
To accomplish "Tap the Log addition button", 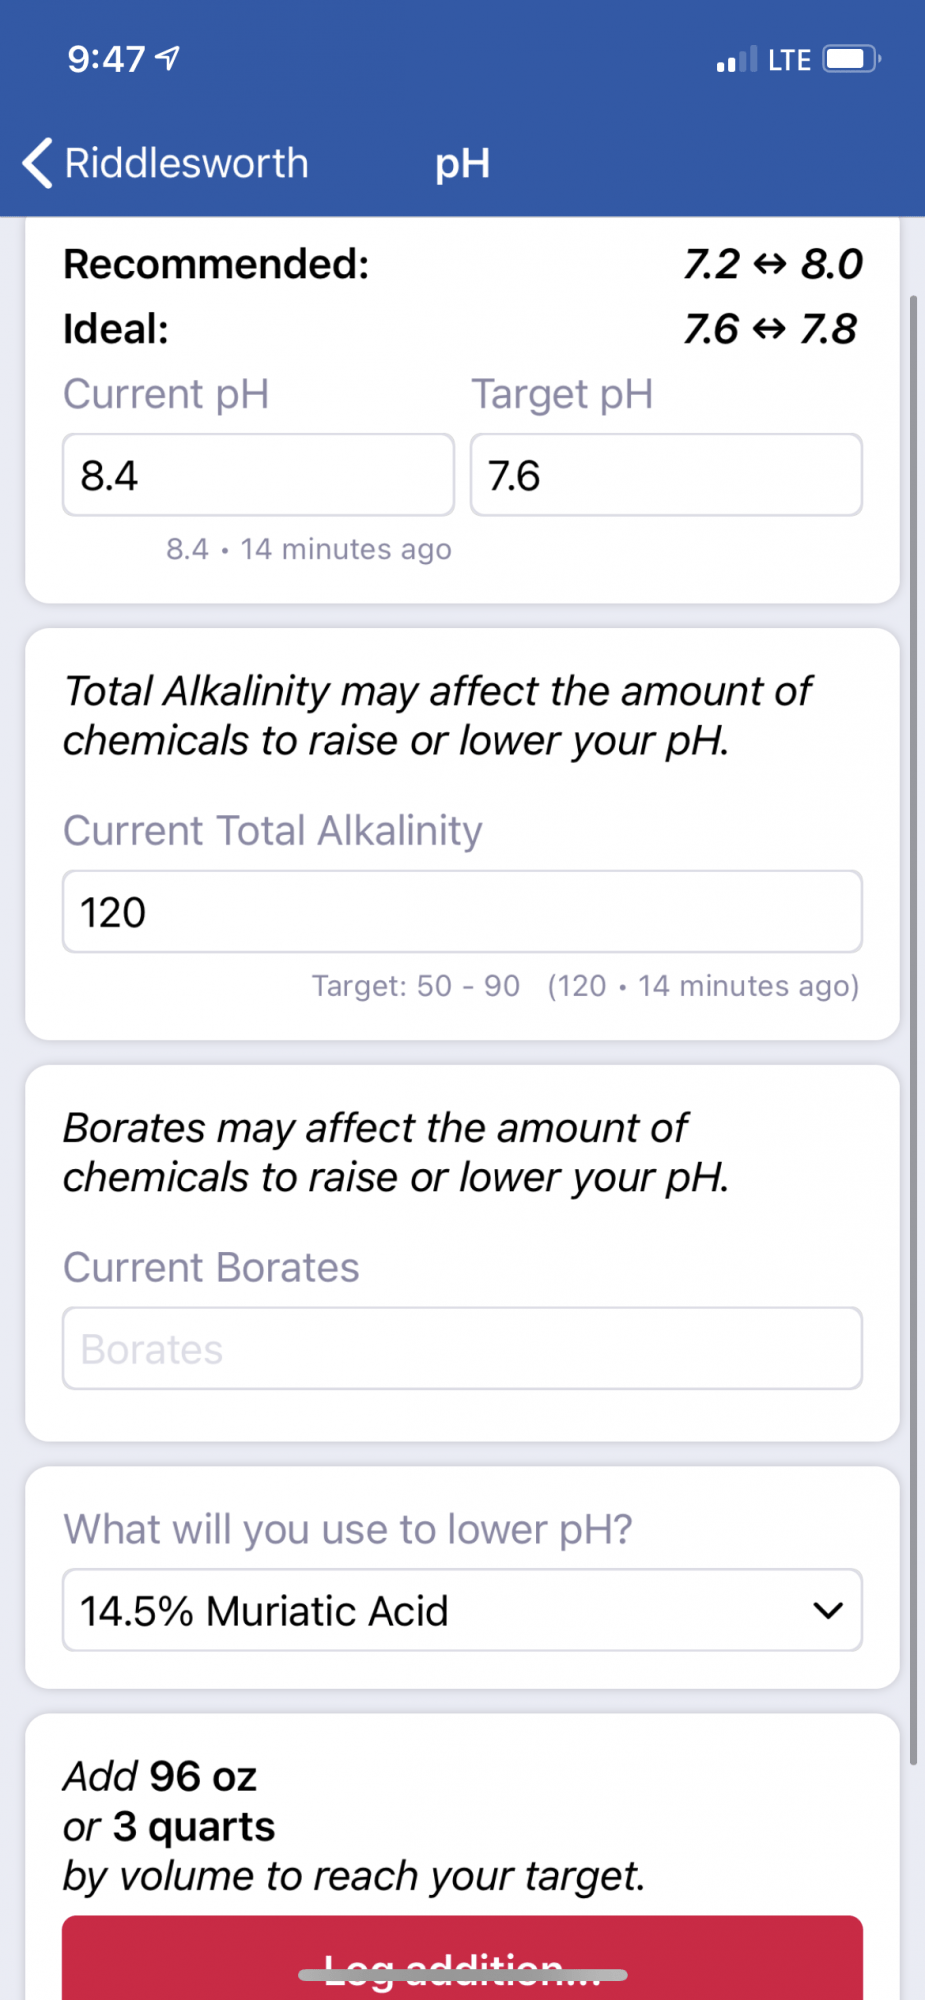I will tap(462, 1958).
